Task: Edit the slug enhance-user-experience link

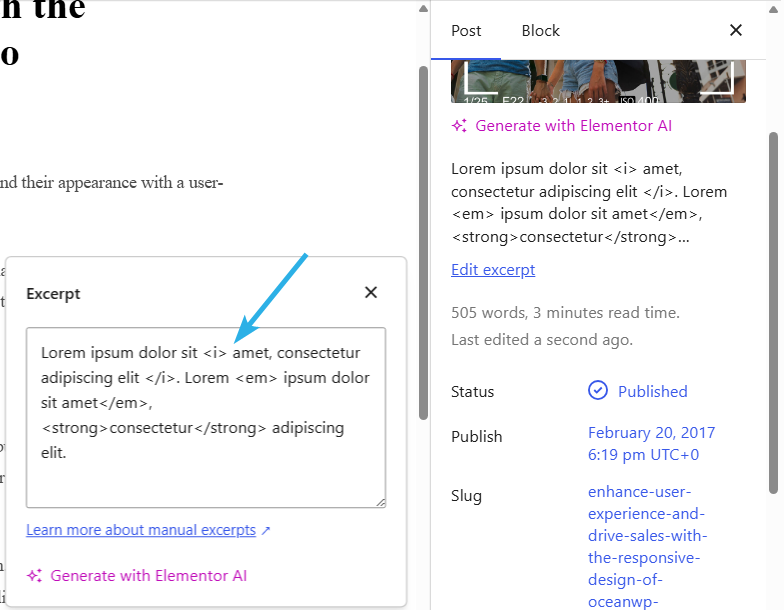Action: (x=647, y=546)
